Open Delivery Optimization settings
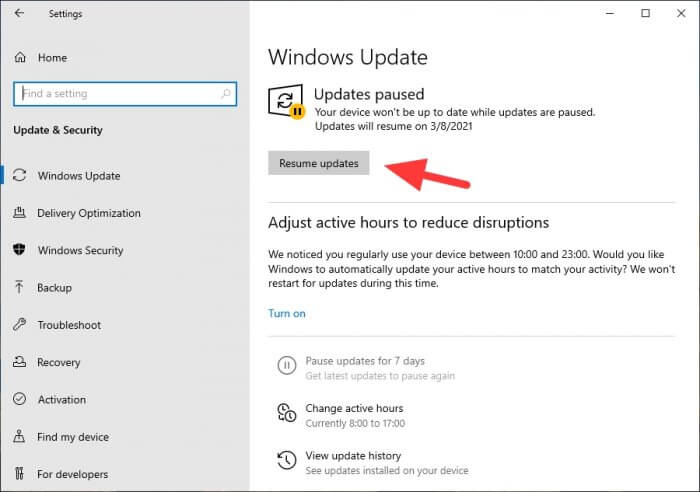The height and width of the screenshot is (492, 700). click(x=89, y=213)
